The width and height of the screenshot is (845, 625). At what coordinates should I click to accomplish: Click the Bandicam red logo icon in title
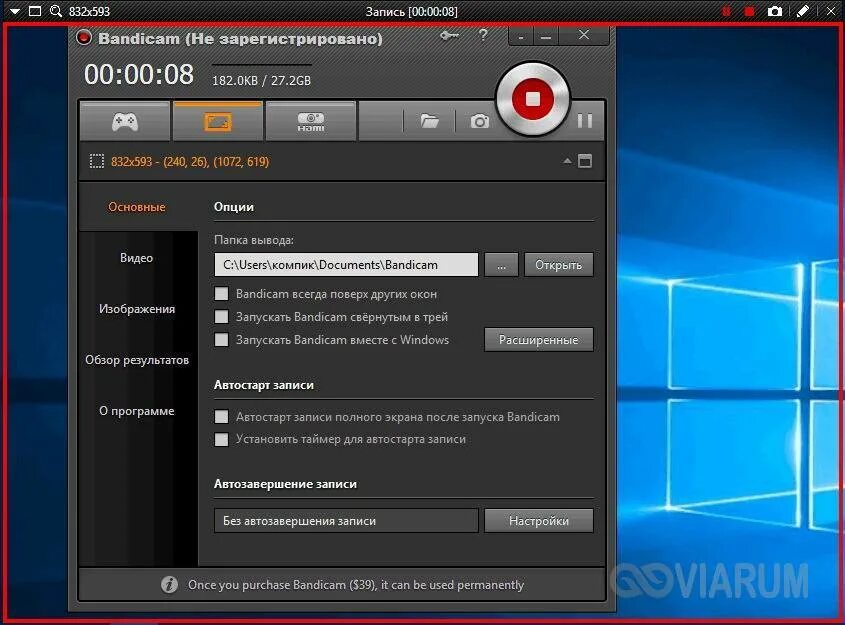84,38
